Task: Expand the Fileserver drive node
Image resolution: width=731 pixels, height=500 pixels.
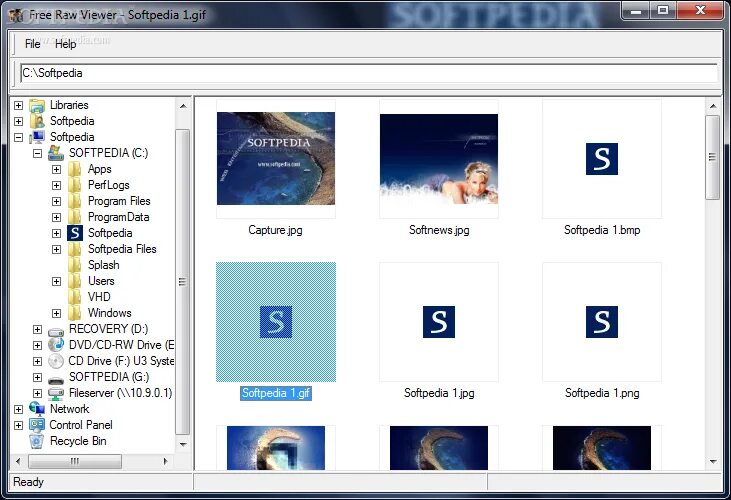Action: (x=37, y=393)
